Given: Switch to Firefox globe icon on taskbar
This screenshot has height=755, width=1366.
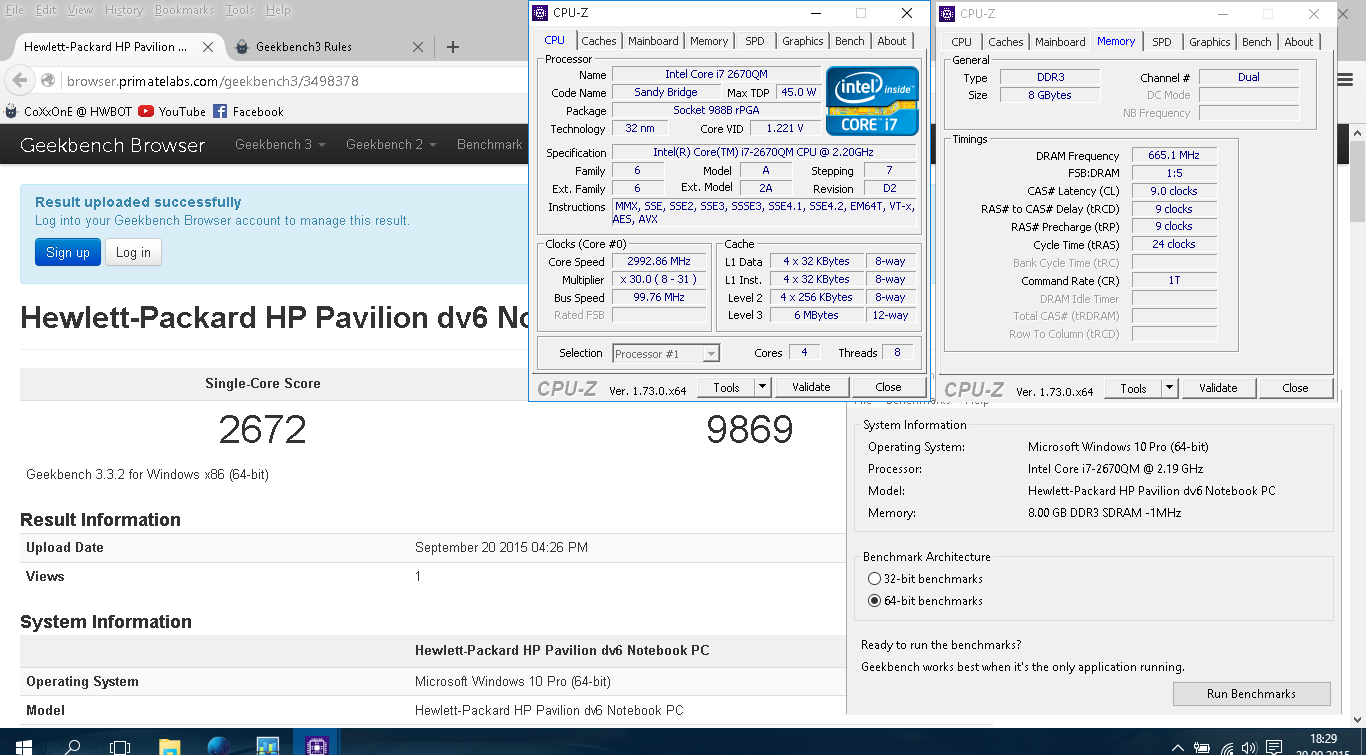Looking at the screenshot, I should point(219,746).
